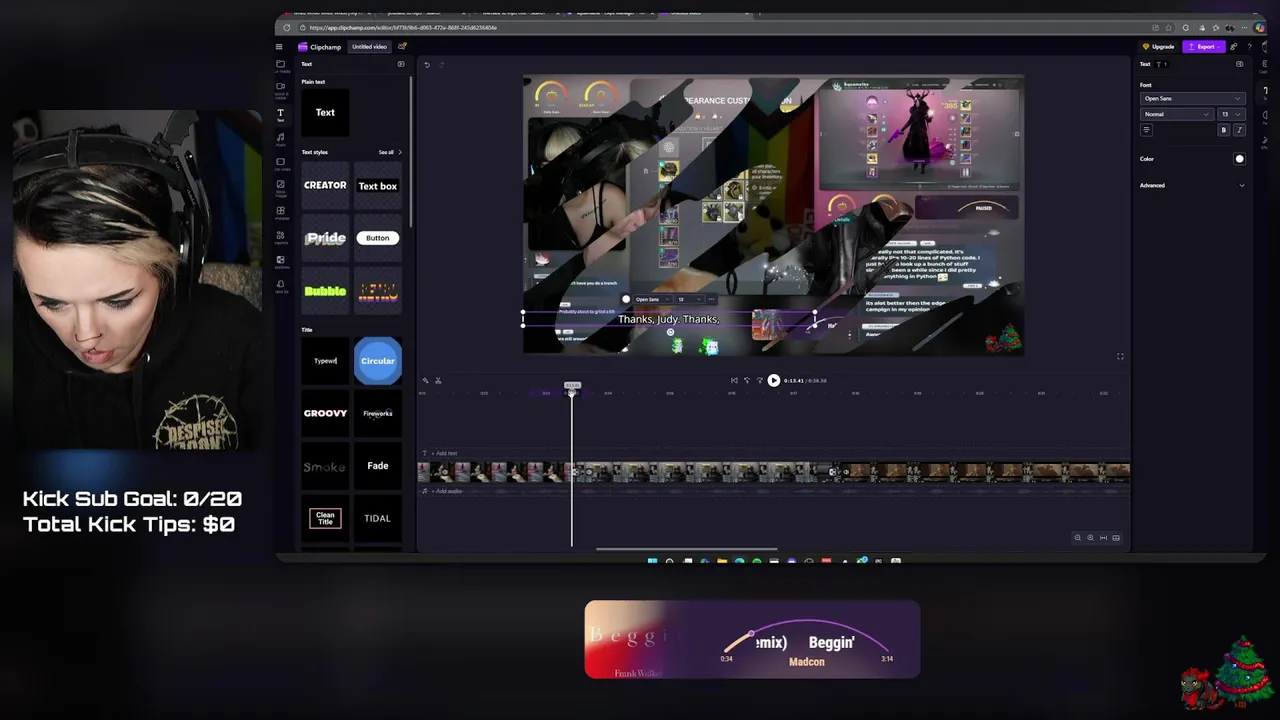Add the Smoke title
The height and width of the screenshot is (720, 1280).
tap(325, 466)
